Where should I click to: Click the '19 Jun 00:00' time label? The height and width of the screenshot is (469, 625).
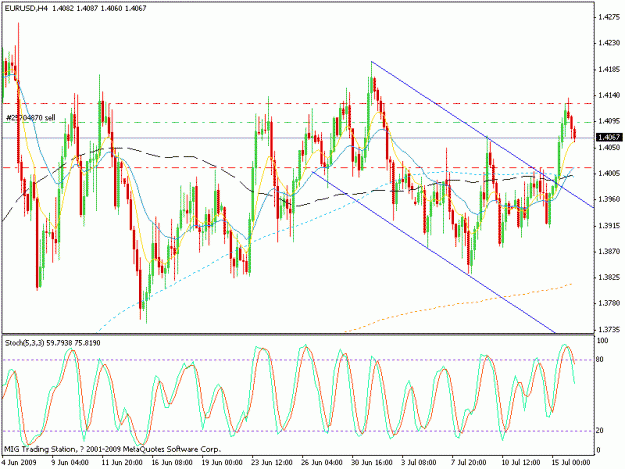tap(222, 462)
